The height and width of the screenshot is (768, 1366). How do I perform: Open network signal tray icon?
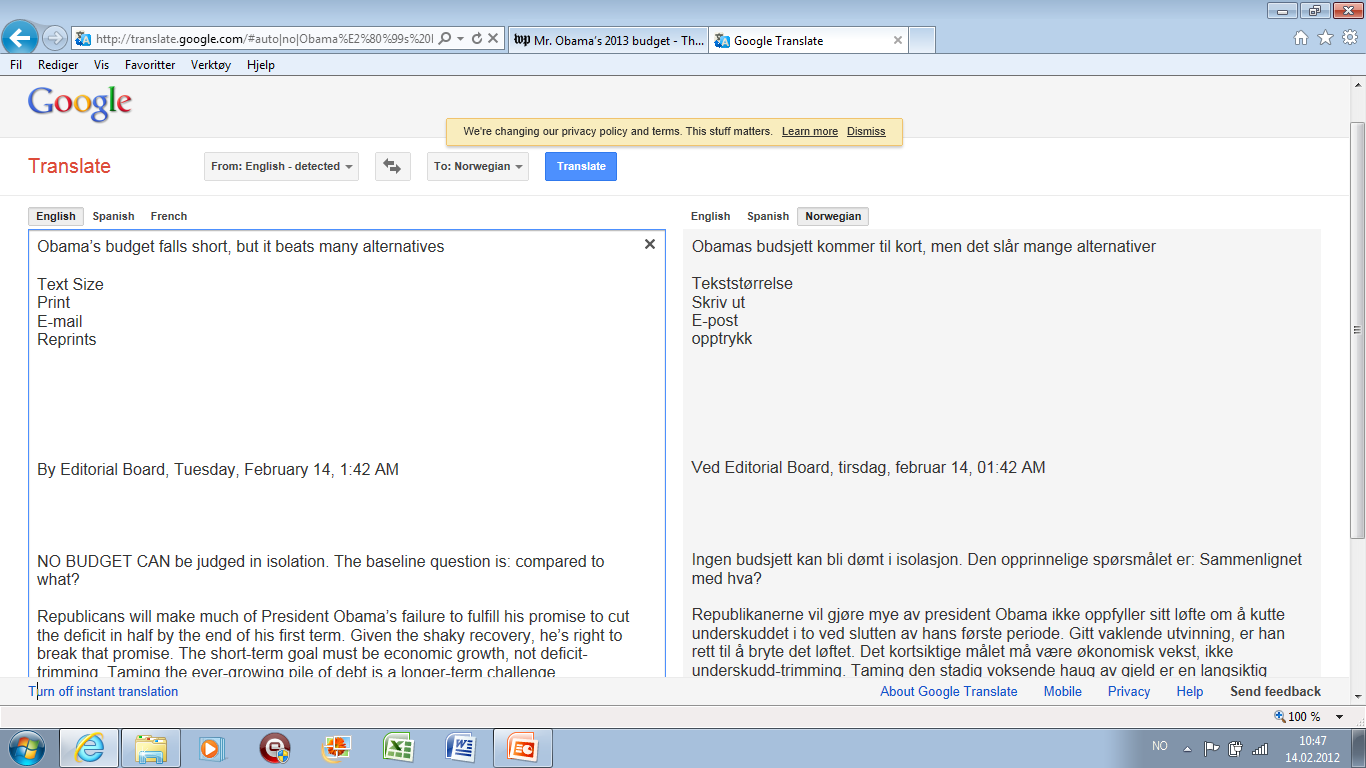(x=1260, y=747)
